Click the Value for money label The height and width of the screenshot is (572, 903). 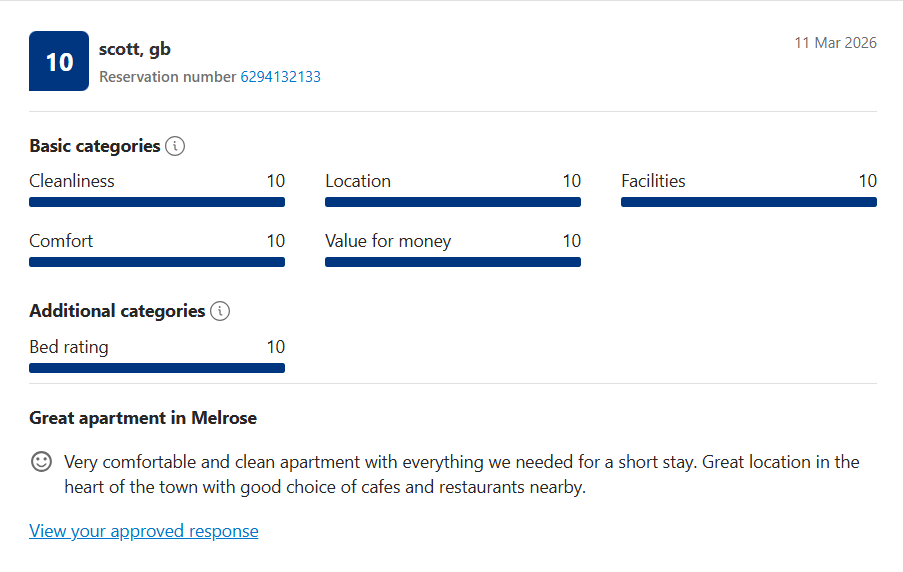388,241
